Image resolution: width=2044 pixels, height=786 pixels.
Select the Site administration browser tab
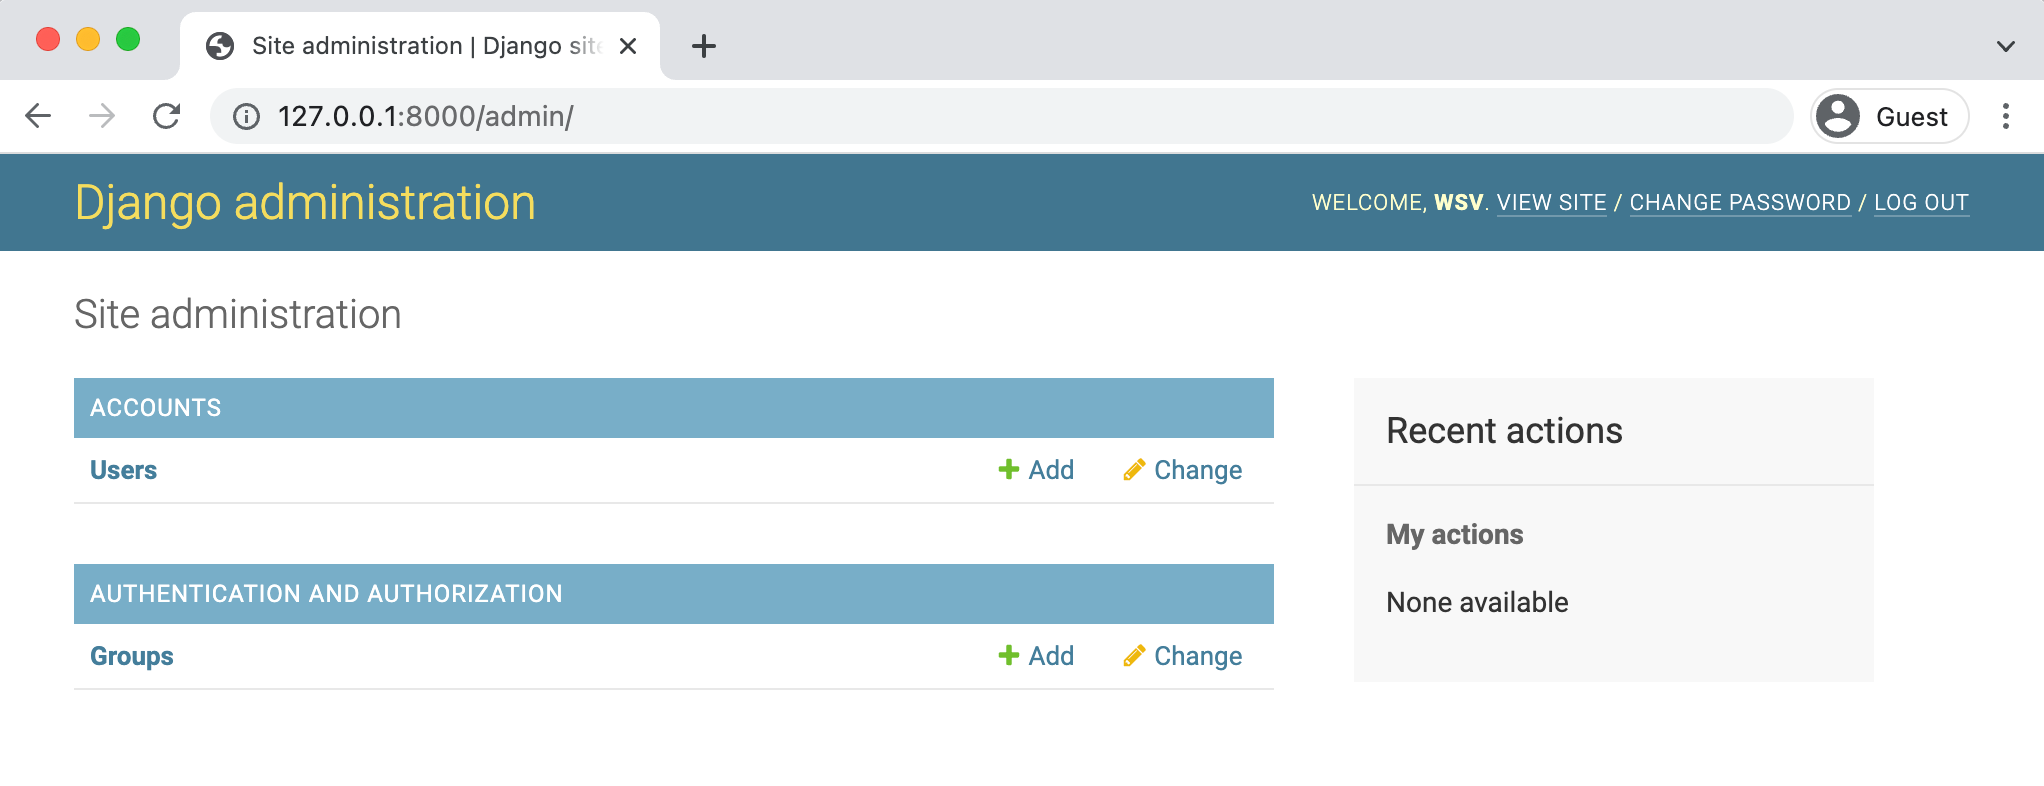point(420,46)
